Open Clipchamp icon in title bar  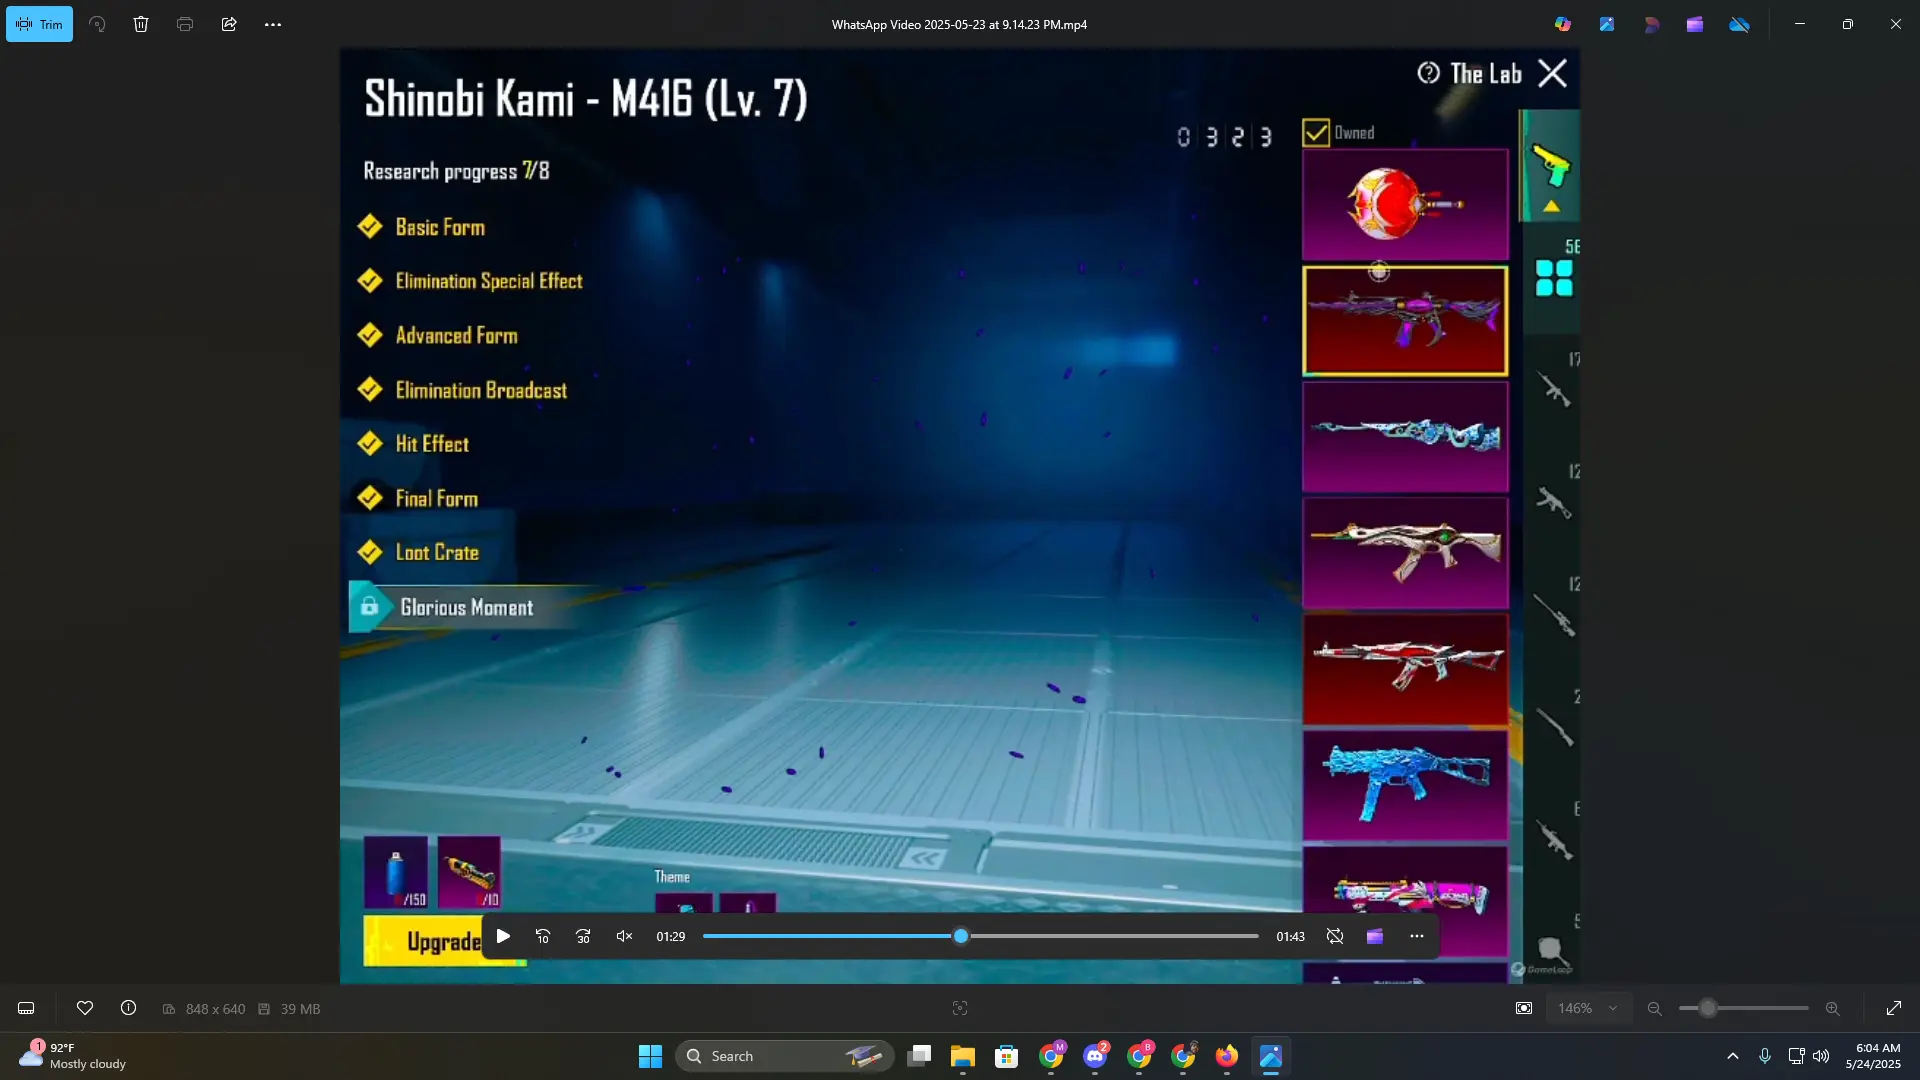(x=1695, y=24)
